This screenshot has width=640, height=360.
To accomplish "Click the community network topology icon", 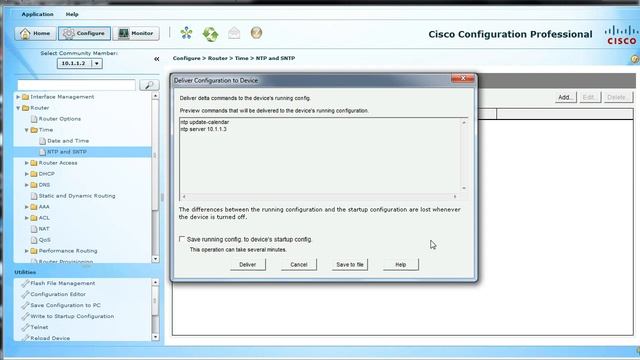I will click(x=187, y=33).
